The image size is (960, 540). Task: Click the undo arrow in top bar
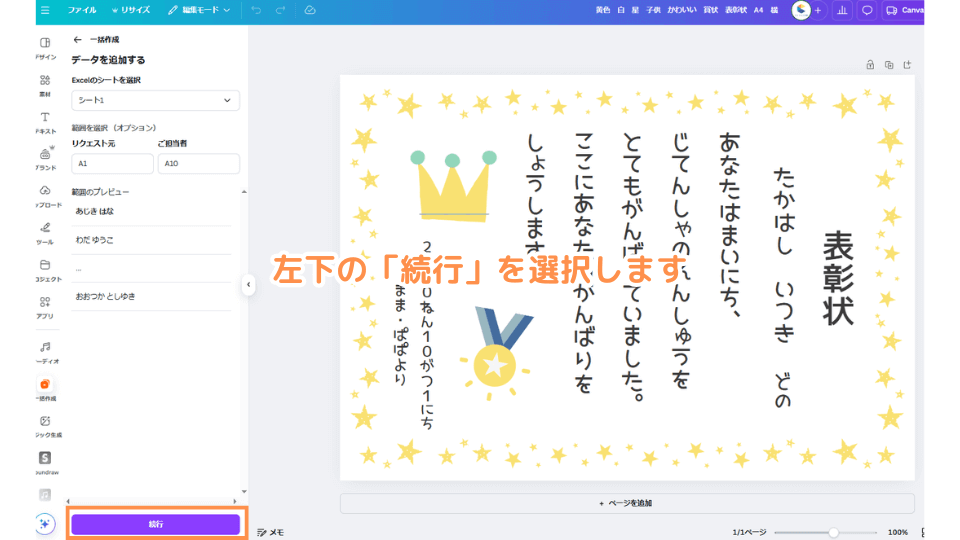point(256,10)
